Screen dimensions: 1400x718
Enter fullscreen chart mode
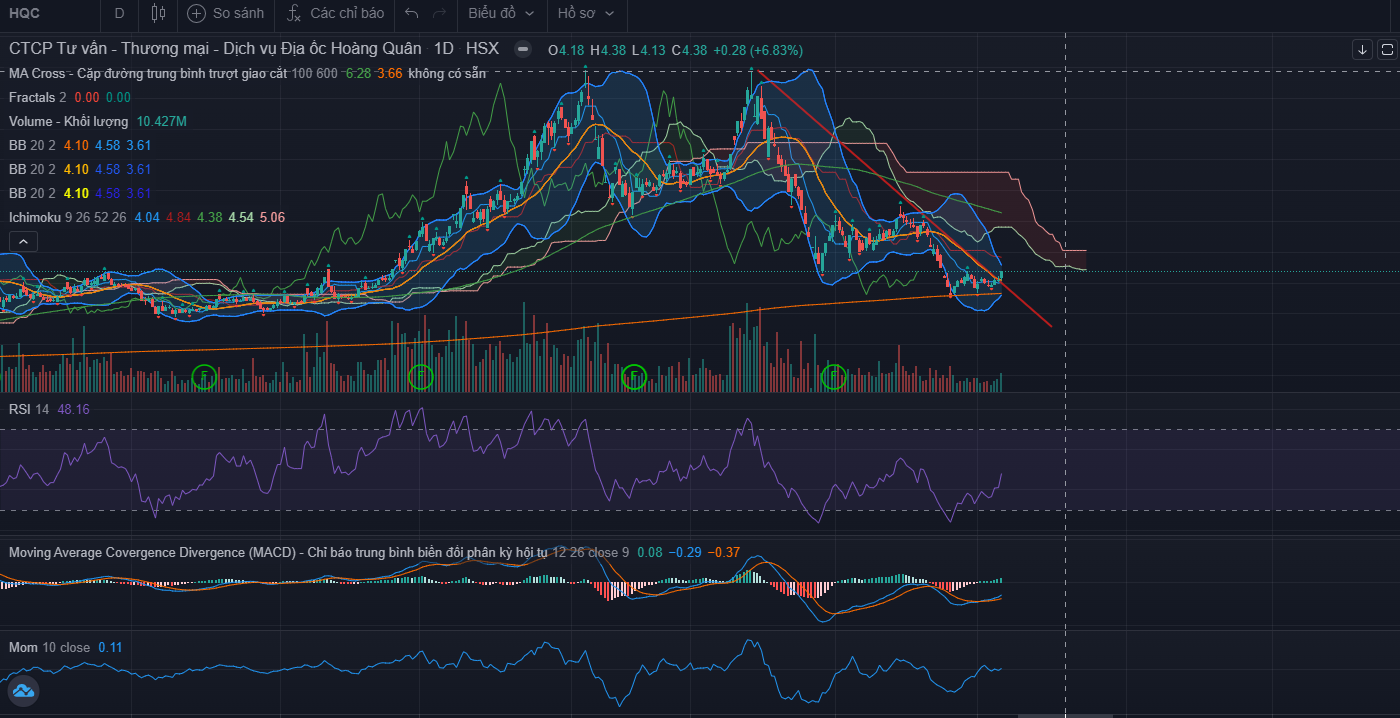point(1387,49)
